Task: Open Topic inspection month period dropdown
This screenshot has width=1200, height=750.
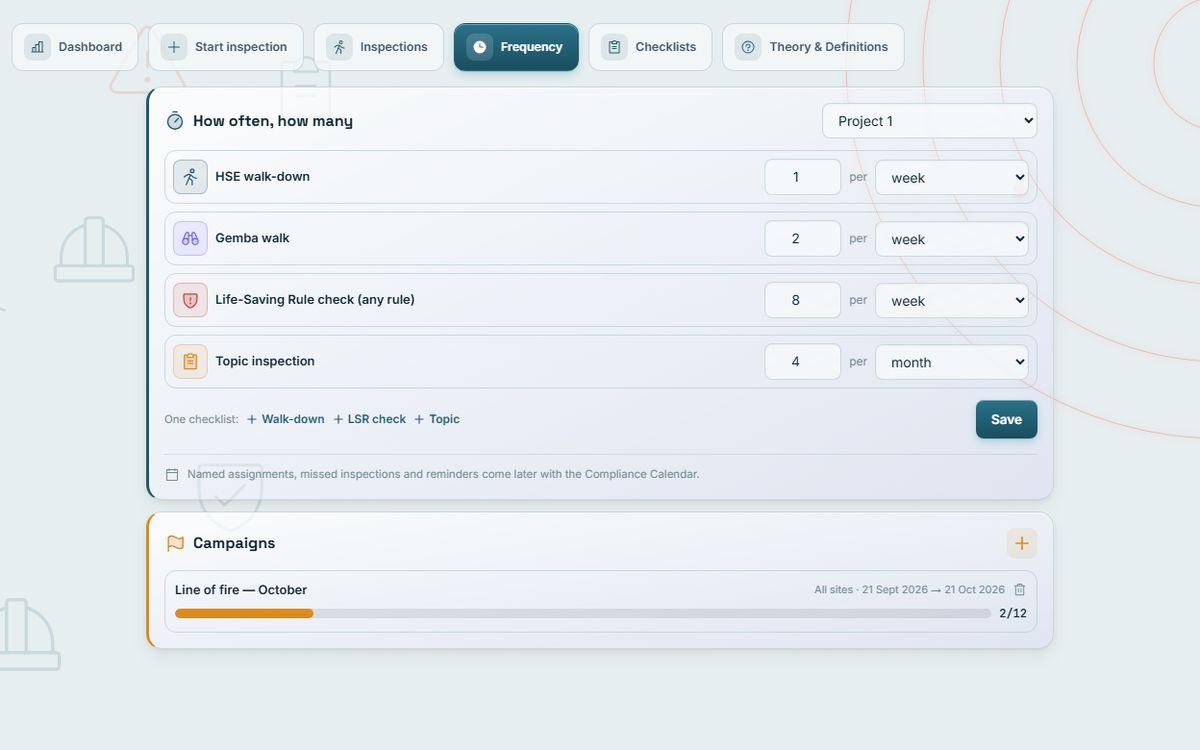Action: point(952,362)
